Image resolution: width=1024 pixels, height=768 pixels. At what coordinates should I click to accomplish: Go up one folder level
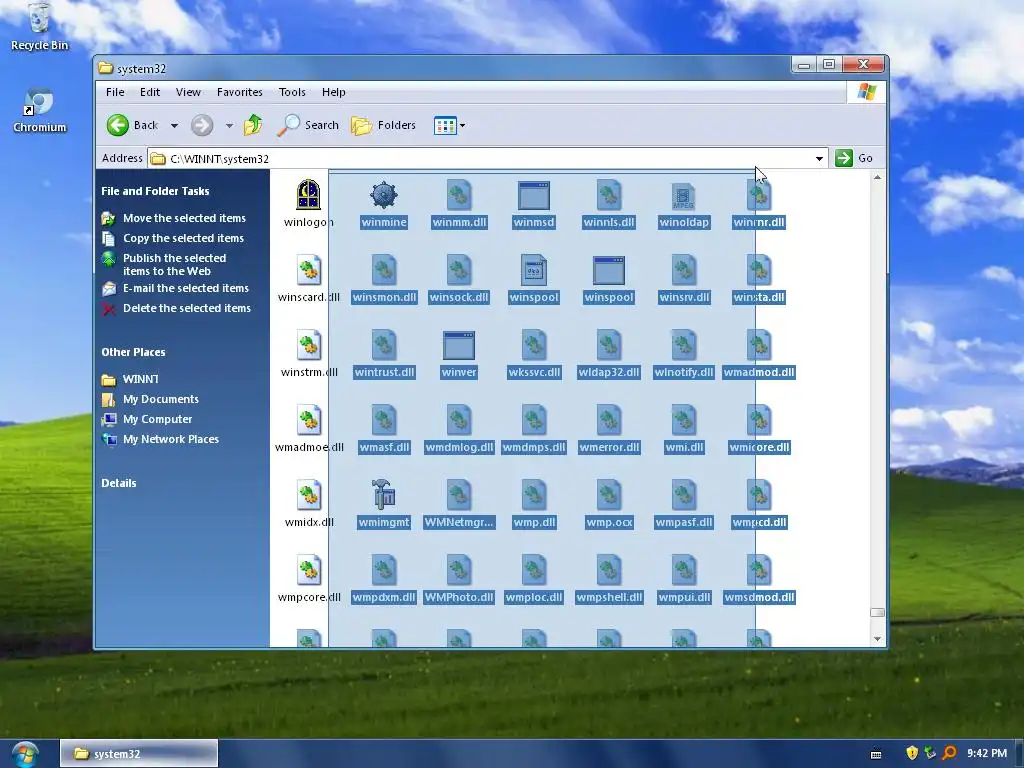coord(253,125)
